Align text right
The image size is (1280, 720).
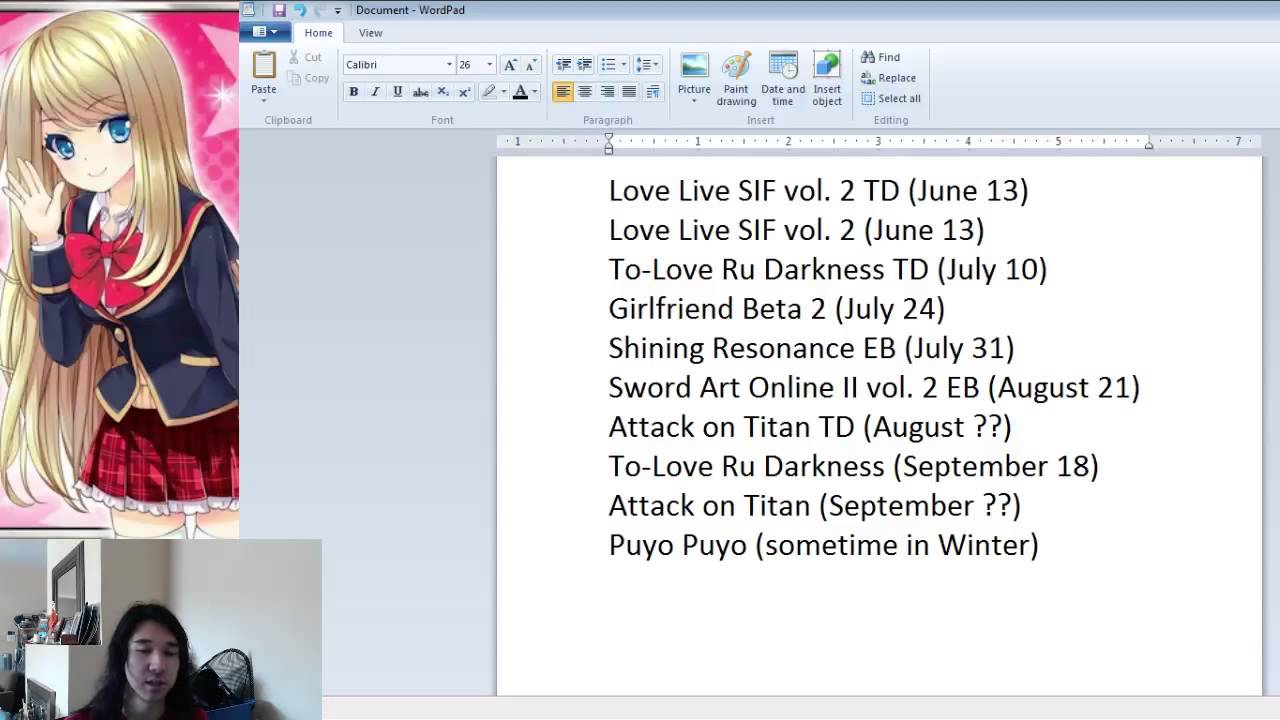point(607,92)
